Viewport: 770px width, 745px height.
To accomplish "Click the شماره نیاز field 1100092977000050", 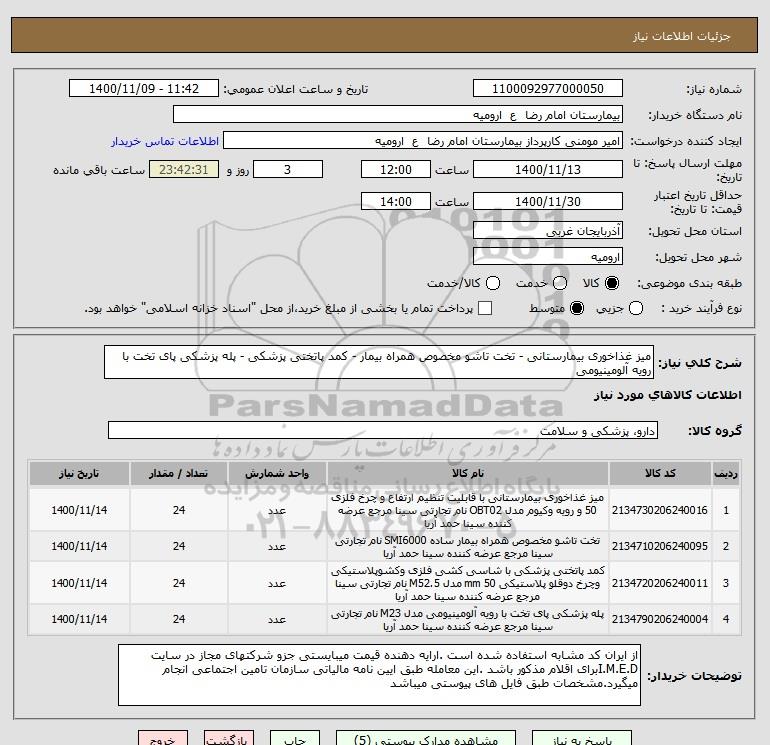I will coord(548,88).
